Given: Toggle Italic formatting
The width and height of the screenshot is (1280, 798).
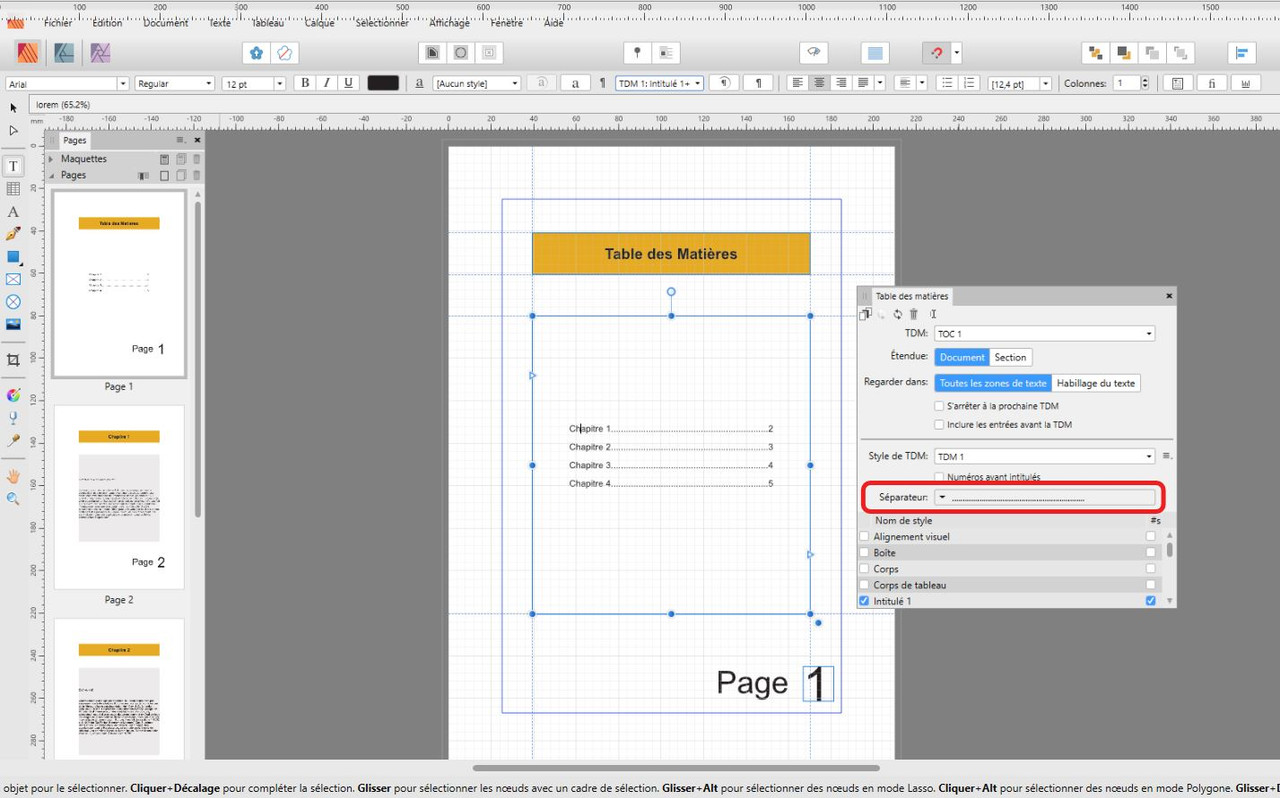Looking at the screenshot, I should pyautogui.click(x=326, y=83).
